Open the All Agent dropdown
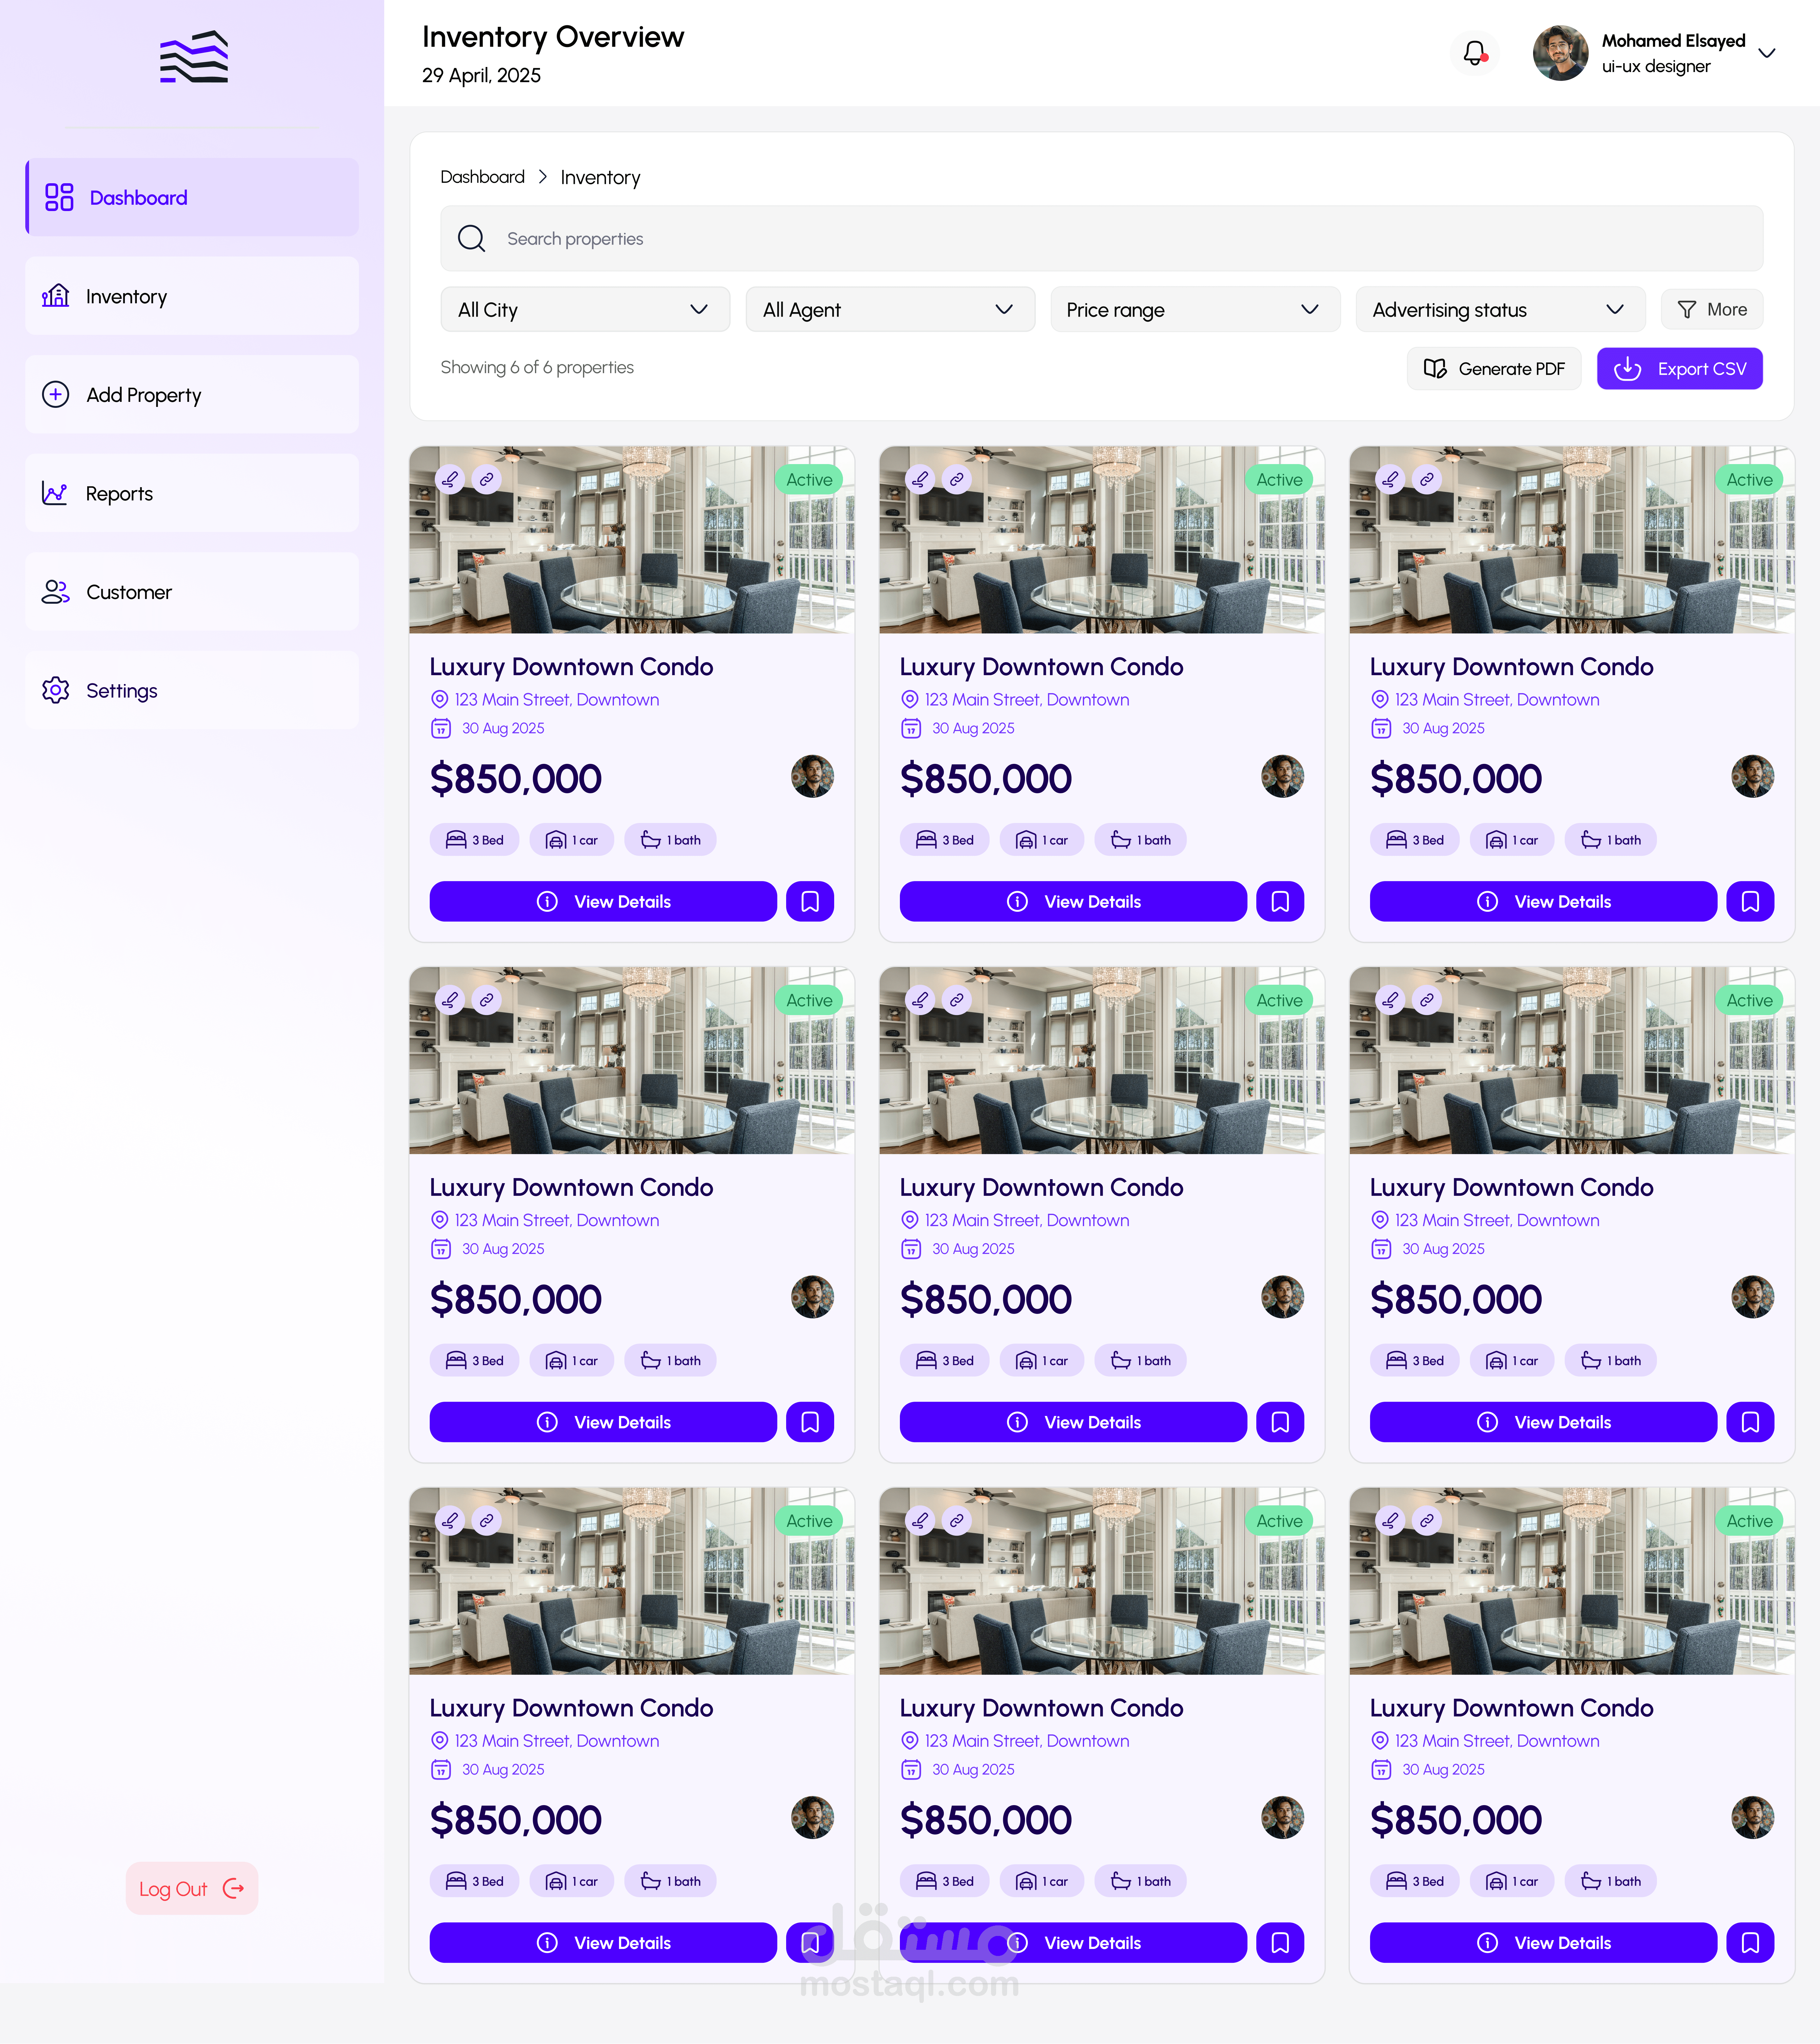Image resolution: width=1820 pixels, height=2044 pixels. pos(890,310)
